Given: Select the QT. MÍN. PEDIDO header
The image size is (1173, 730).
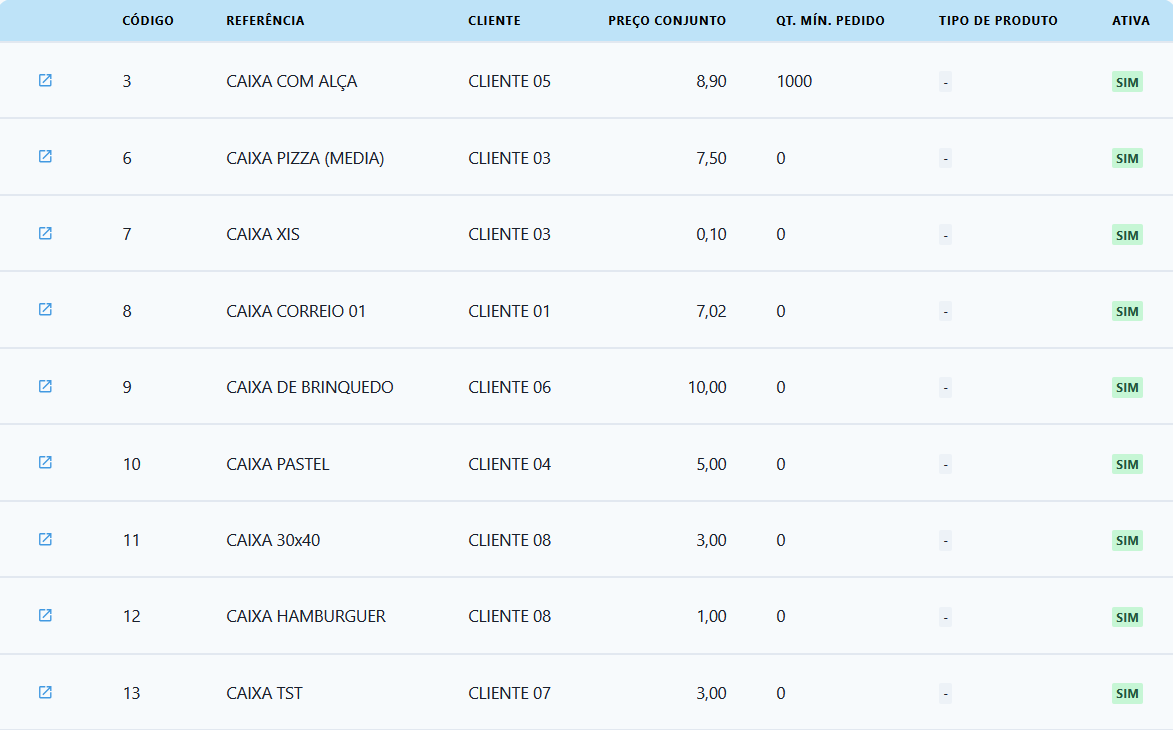Looking at the screenshot, I should pos(830,21).
